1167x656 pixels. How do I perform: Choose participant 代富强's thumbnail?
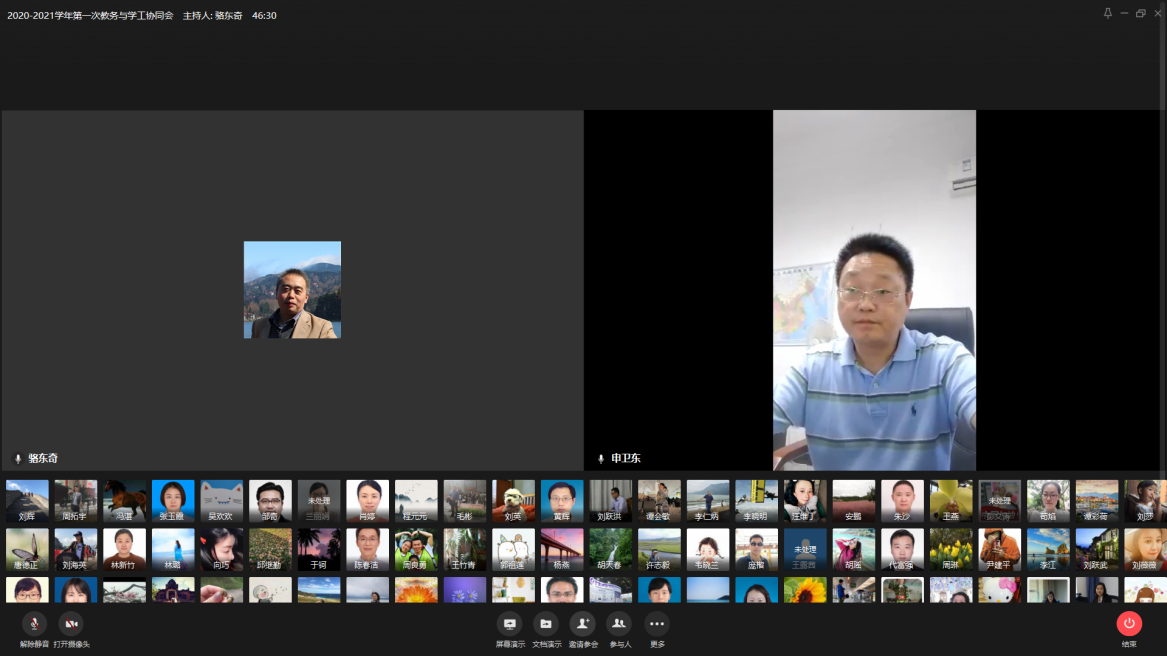coord(902,549)
